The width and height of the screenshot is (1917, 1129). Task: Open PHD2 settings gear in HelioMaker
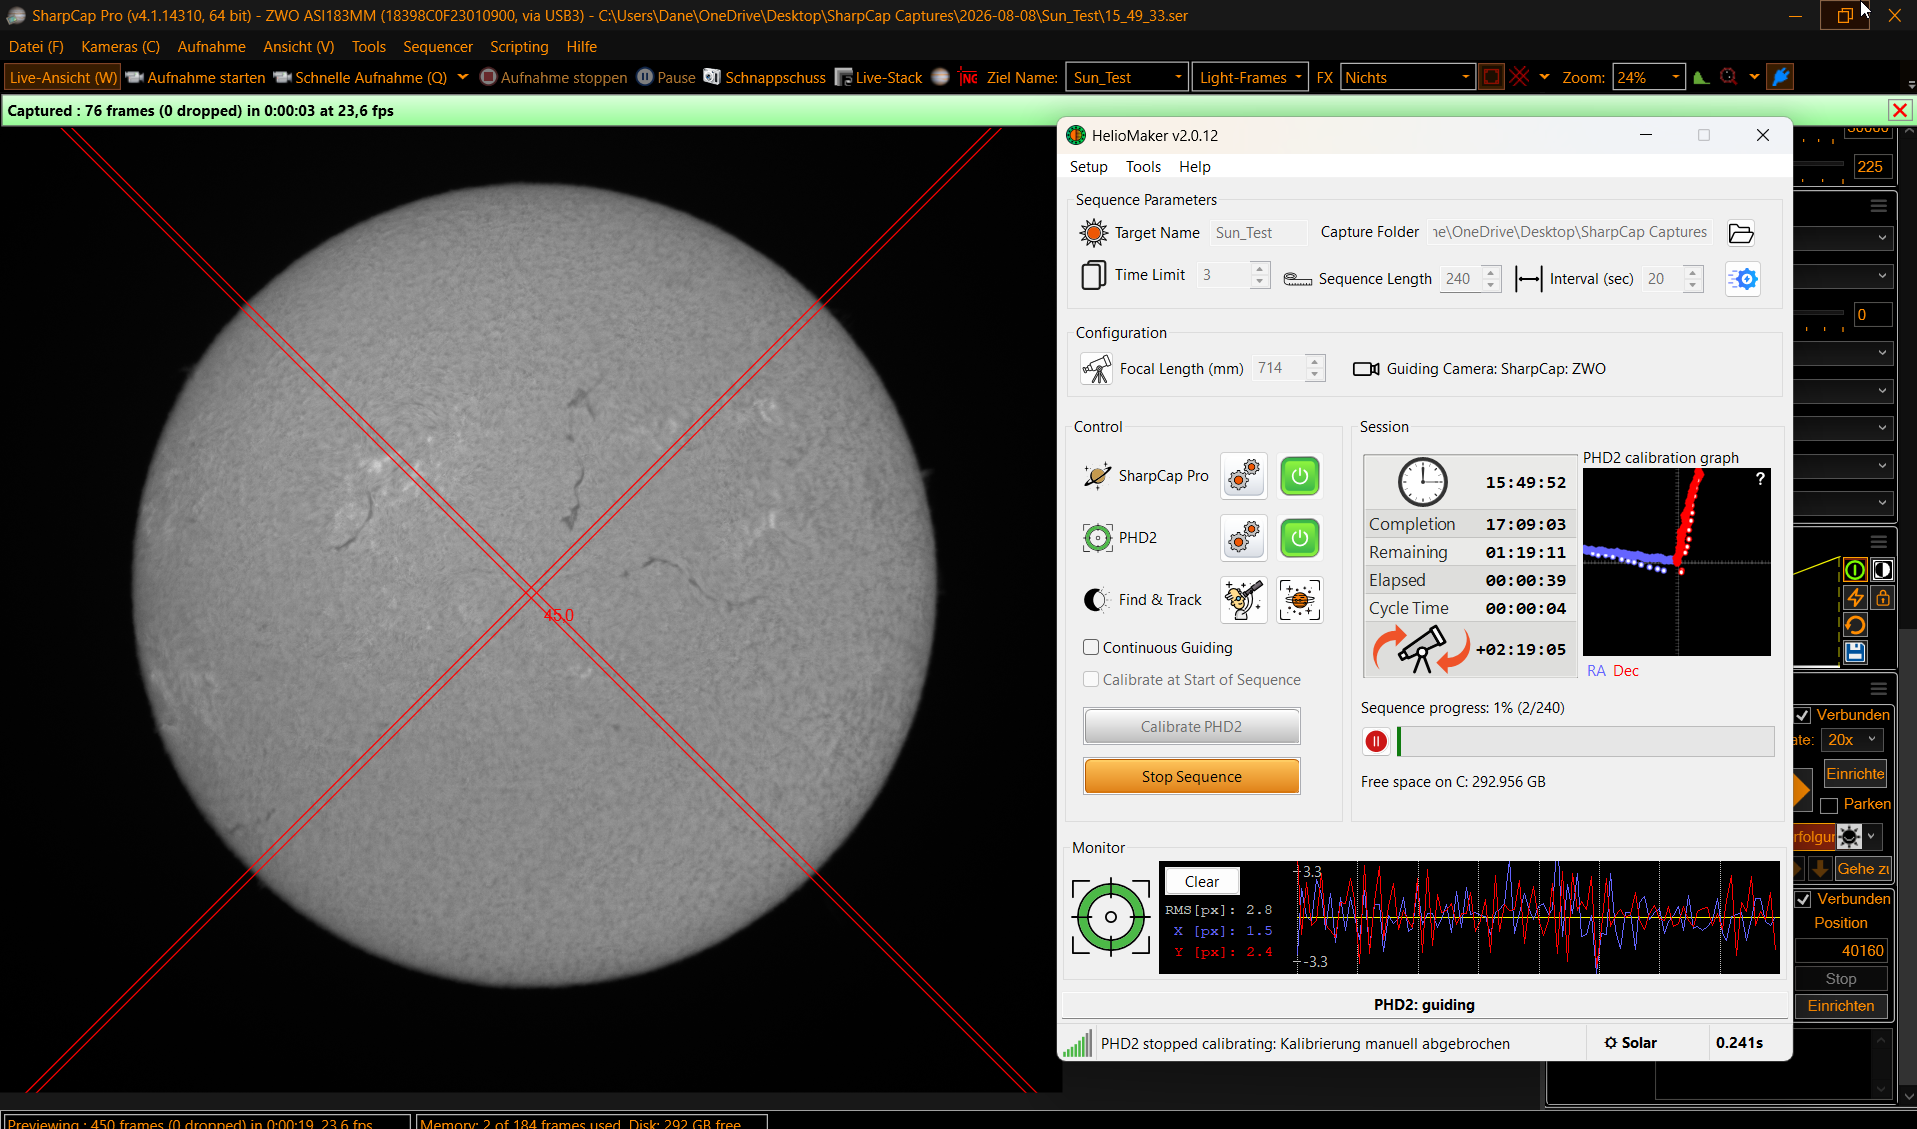pyautogui.click(x=1243, y=538)
